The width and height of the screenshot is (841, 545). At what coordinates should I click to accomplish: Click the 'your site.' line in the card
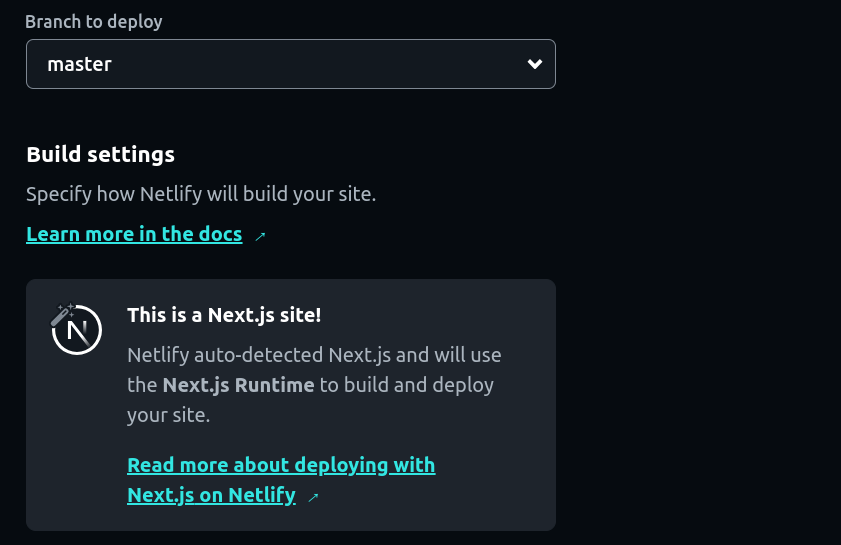(168, 415)
